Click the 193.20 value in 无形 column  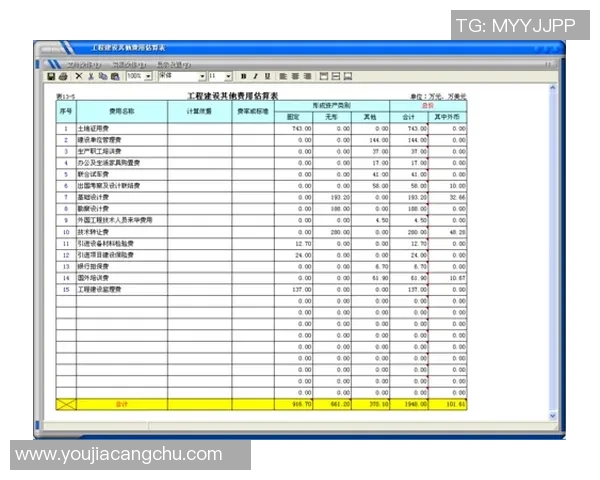point(332,198)
